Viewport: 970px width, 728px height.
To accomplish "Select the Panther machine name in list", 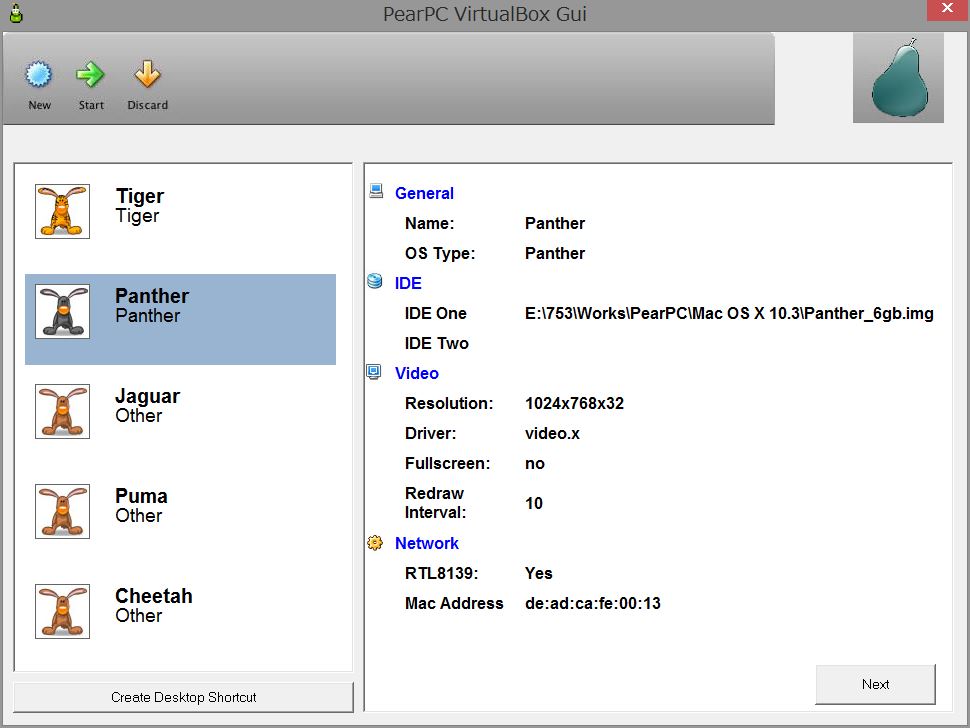I will click(x=152, y=296).
